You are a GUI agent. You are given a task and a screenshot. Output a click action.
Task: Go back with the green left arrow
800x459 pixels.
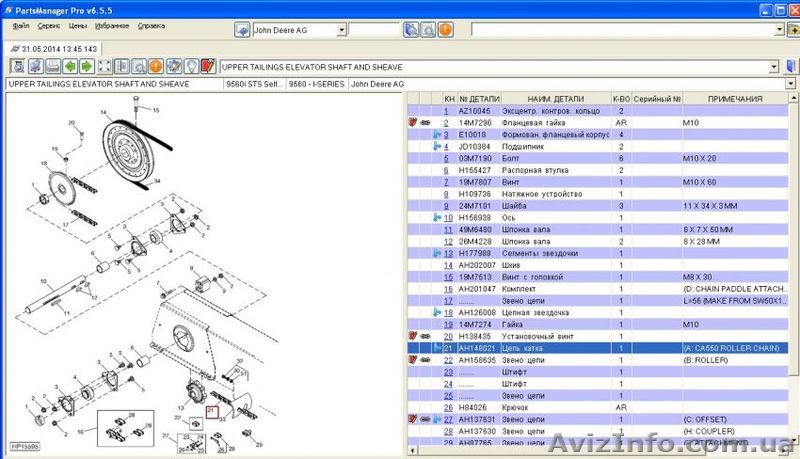click(x=71, y=66)
